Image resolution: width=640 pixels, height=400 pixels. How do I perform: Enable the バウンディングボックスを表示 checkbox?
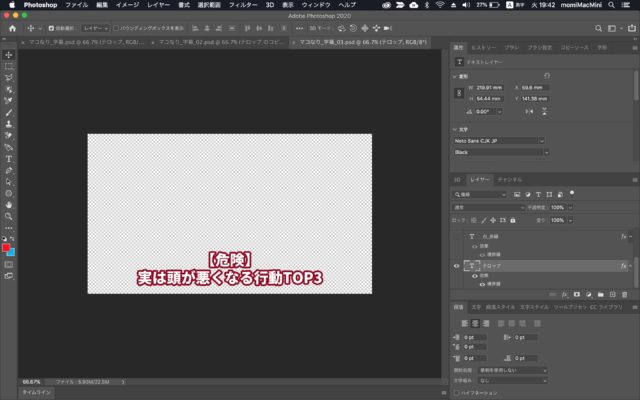[x=116, y=29]
